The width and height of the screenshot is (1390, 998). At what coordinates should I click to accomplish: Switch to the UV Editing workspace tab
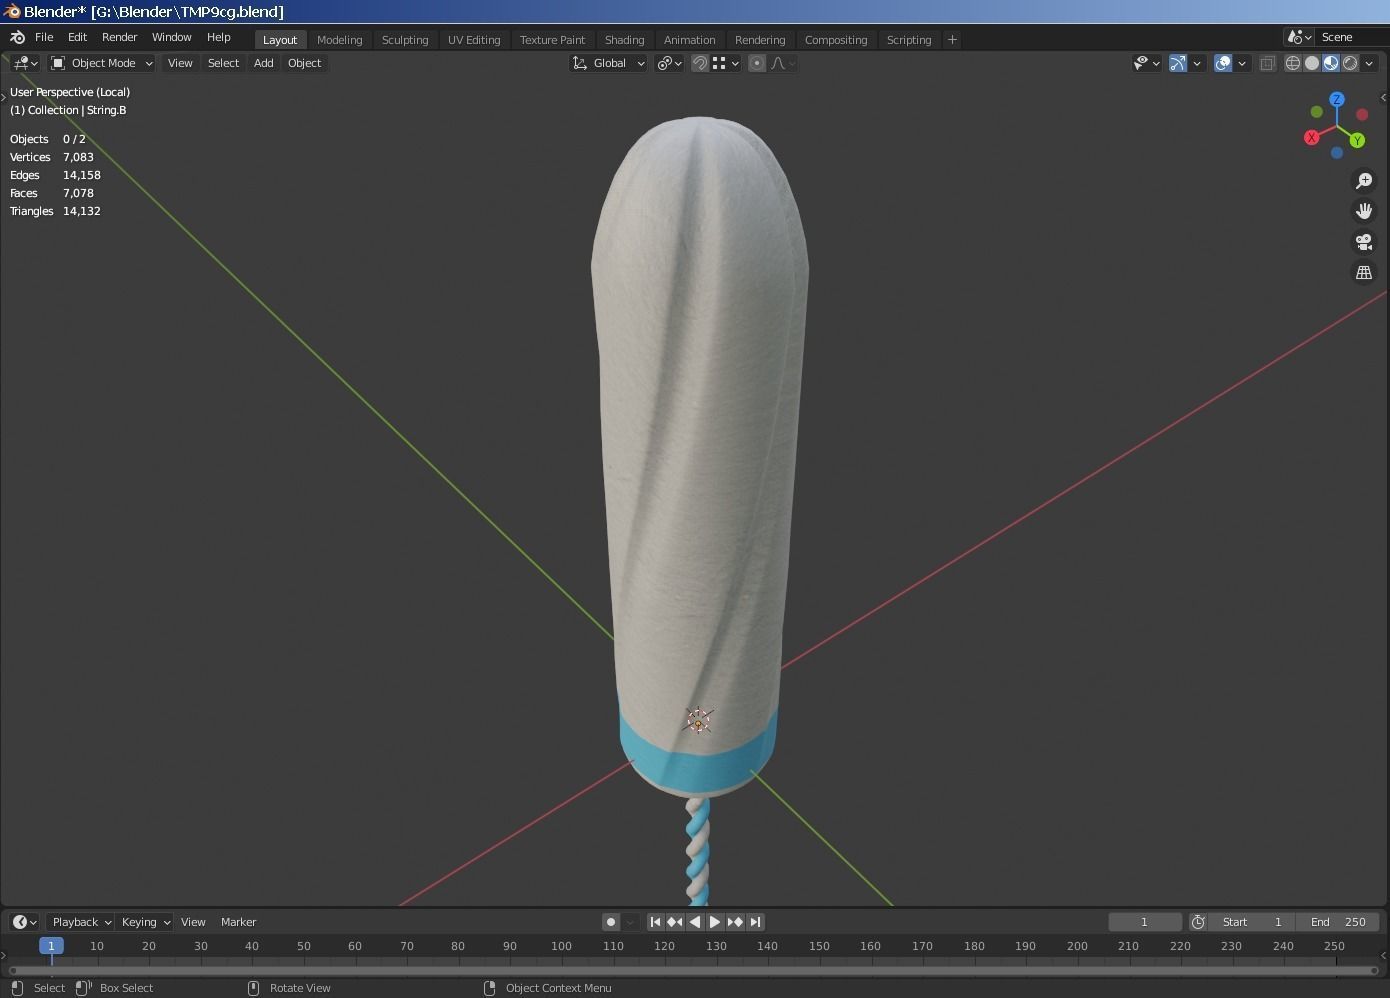click(x=474, y=40)
